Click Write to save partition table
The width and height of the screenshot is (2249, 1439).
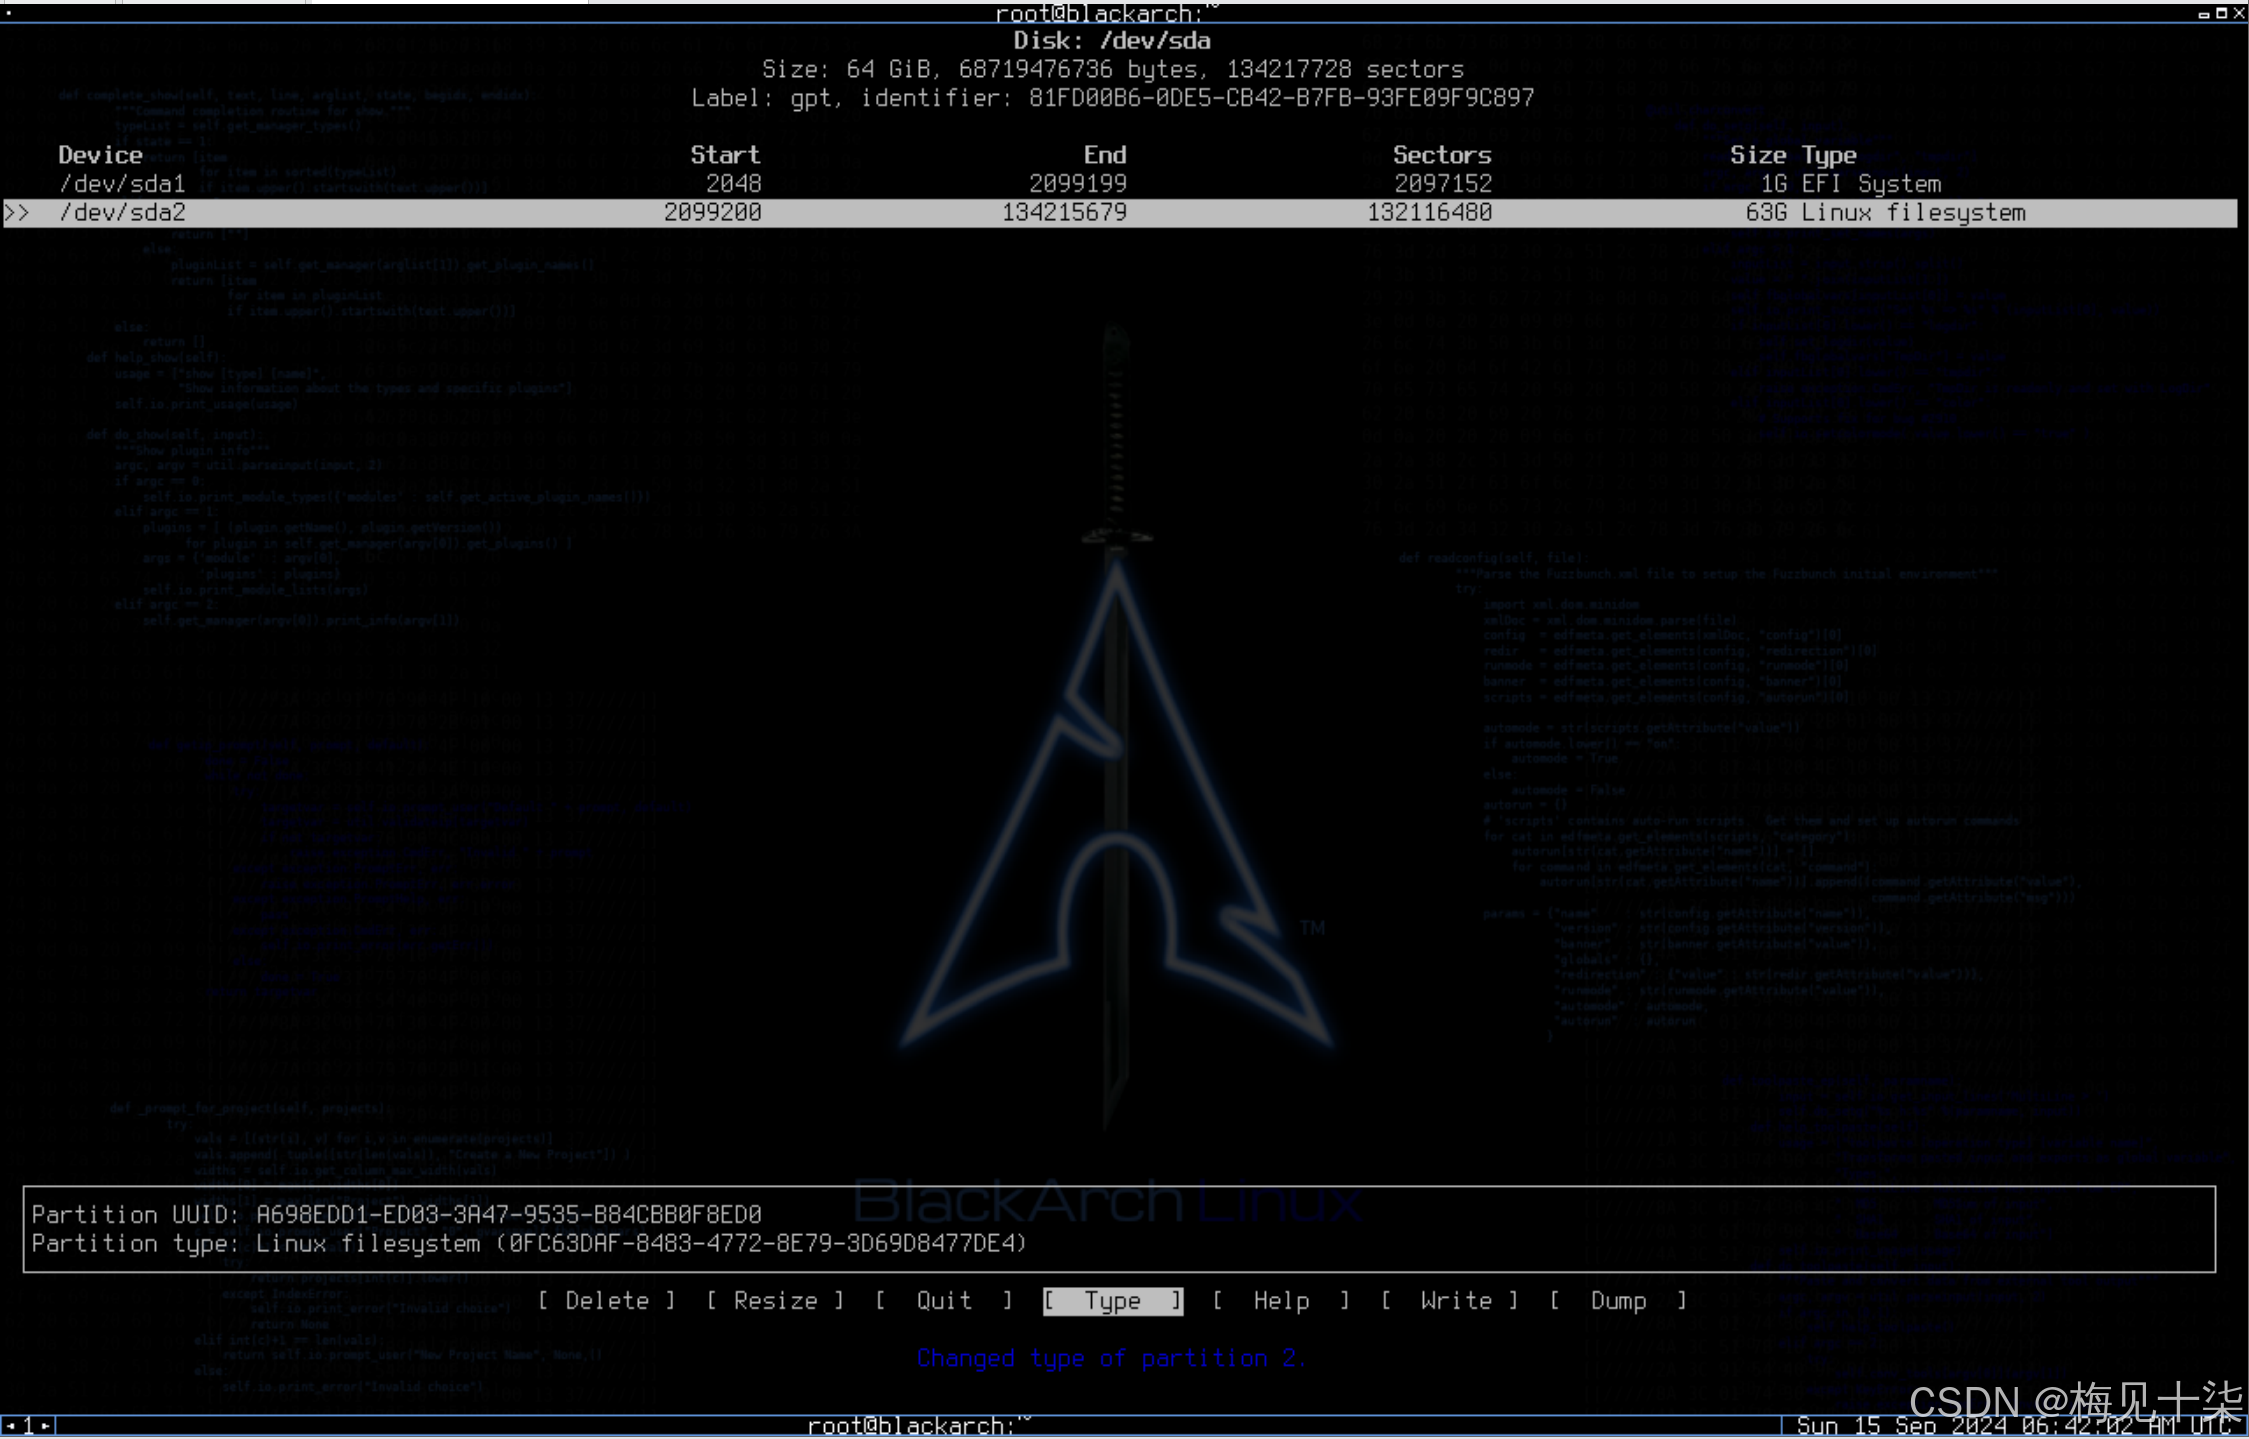pos(1455,1300)
